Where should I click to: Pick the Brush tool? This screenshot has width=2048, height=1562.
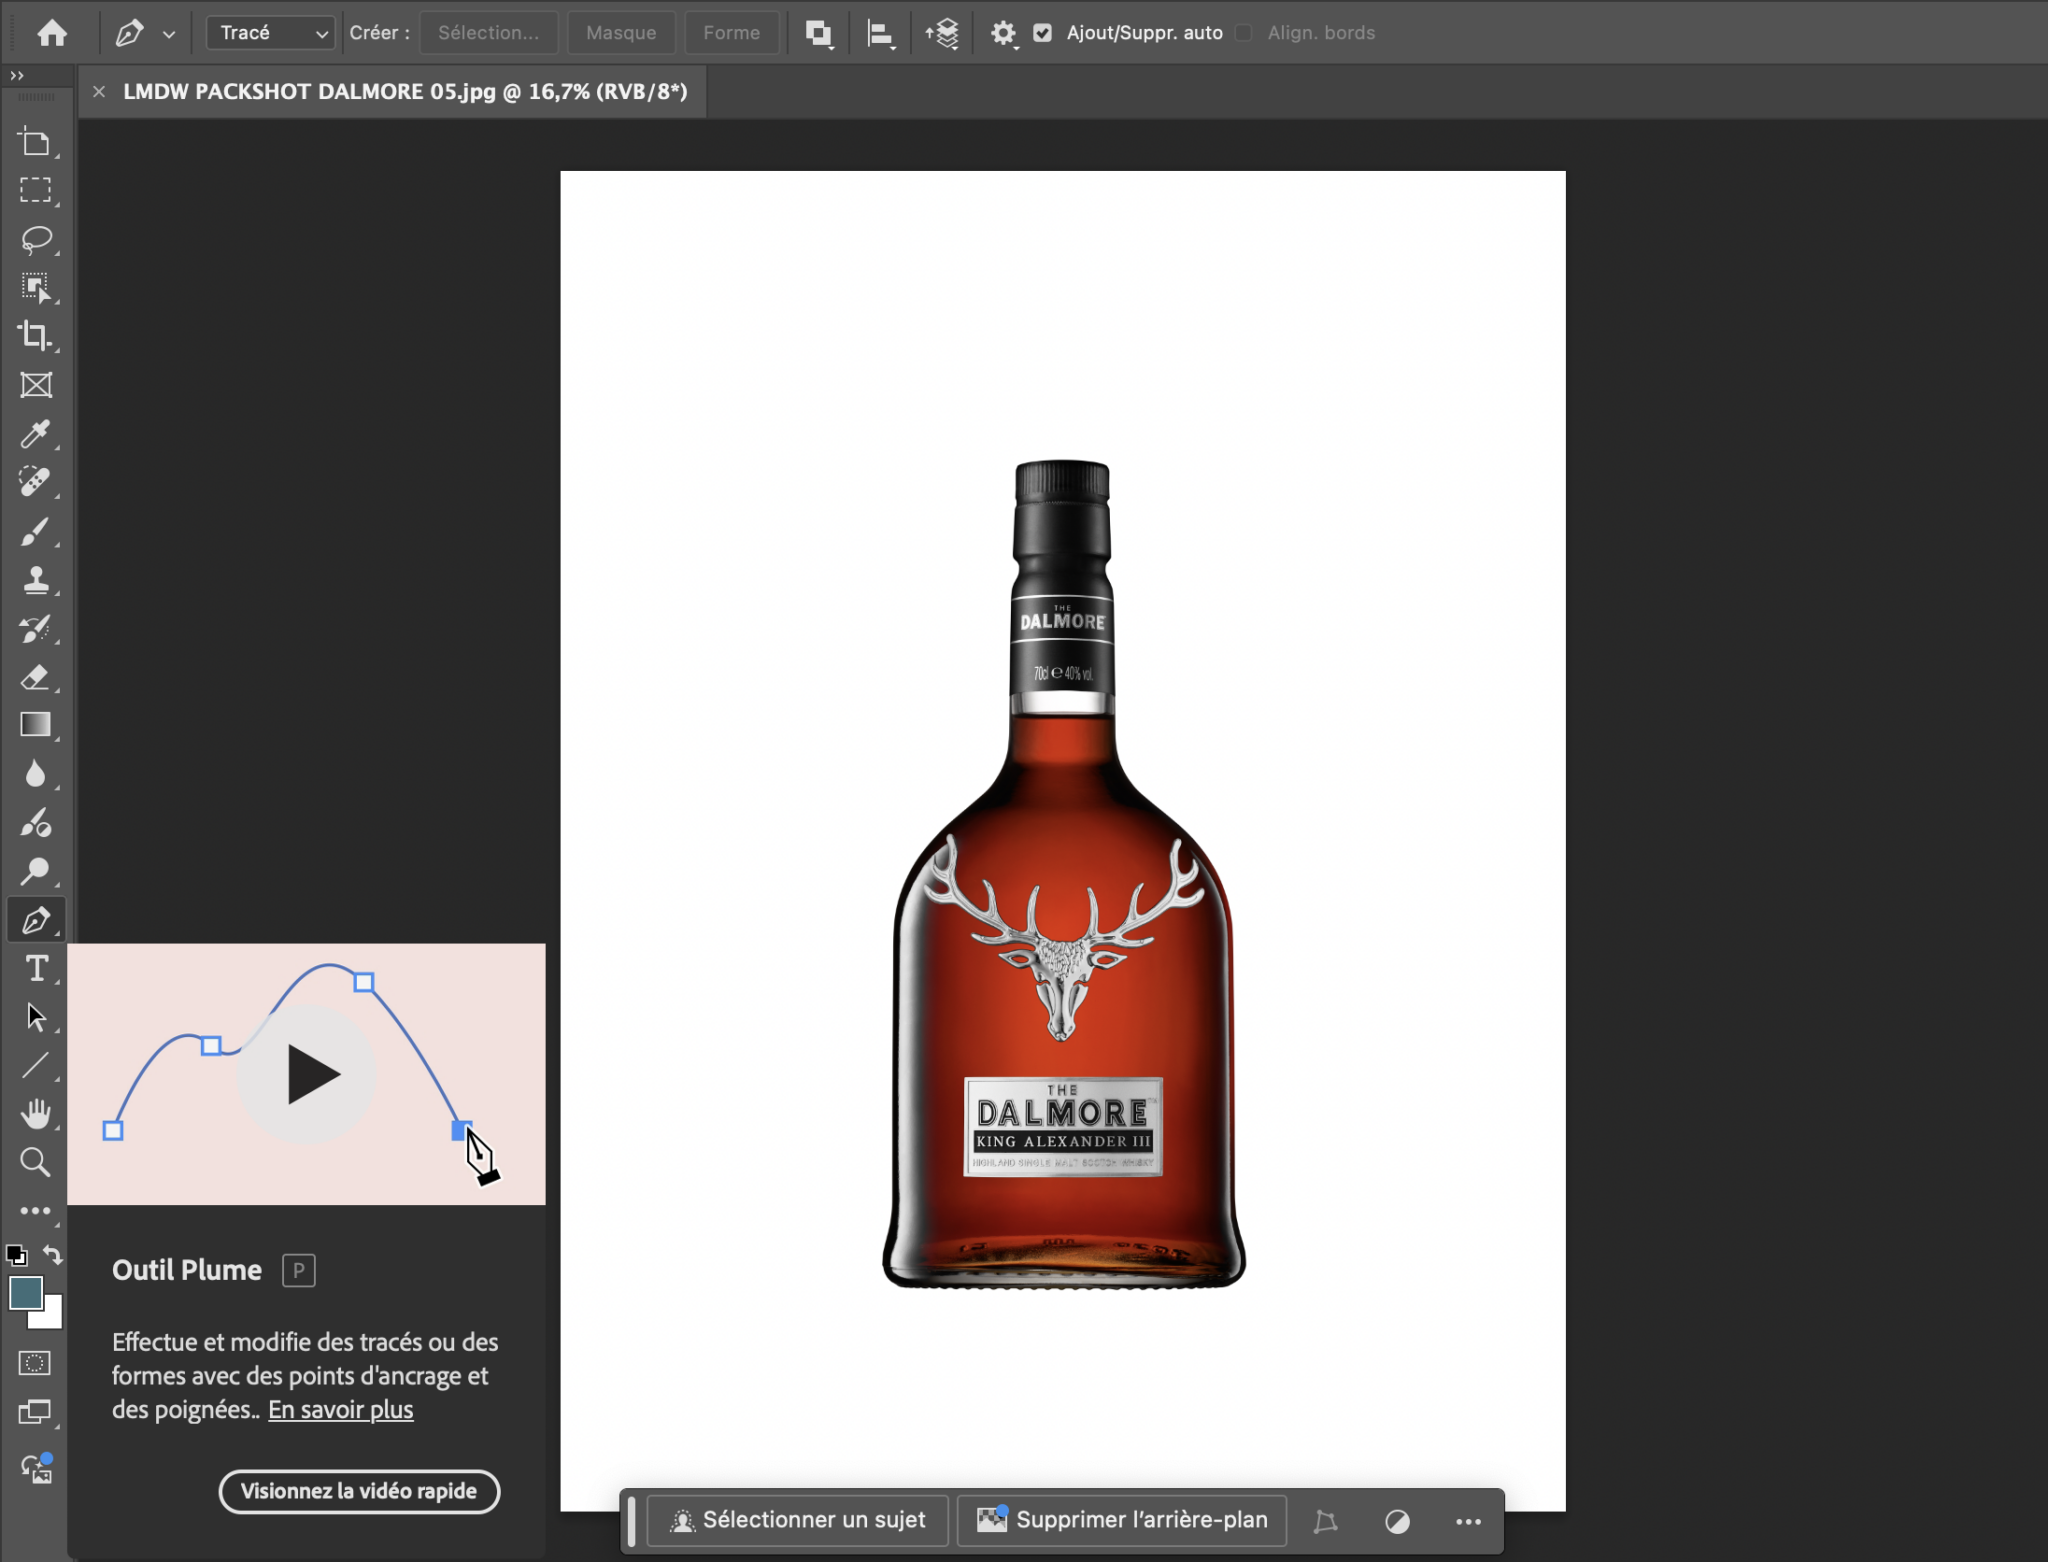click(x=36, y=531)
